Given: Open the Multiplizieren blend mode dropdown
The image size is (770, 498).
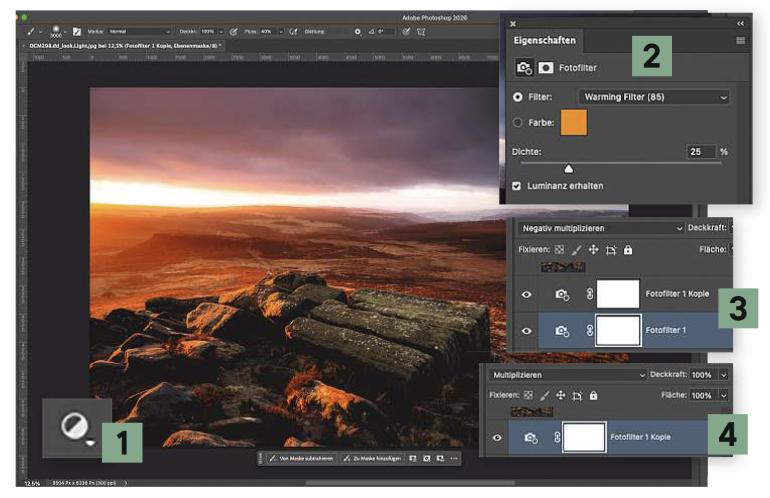Looking at the screenshot, I should tap(567, 375).
